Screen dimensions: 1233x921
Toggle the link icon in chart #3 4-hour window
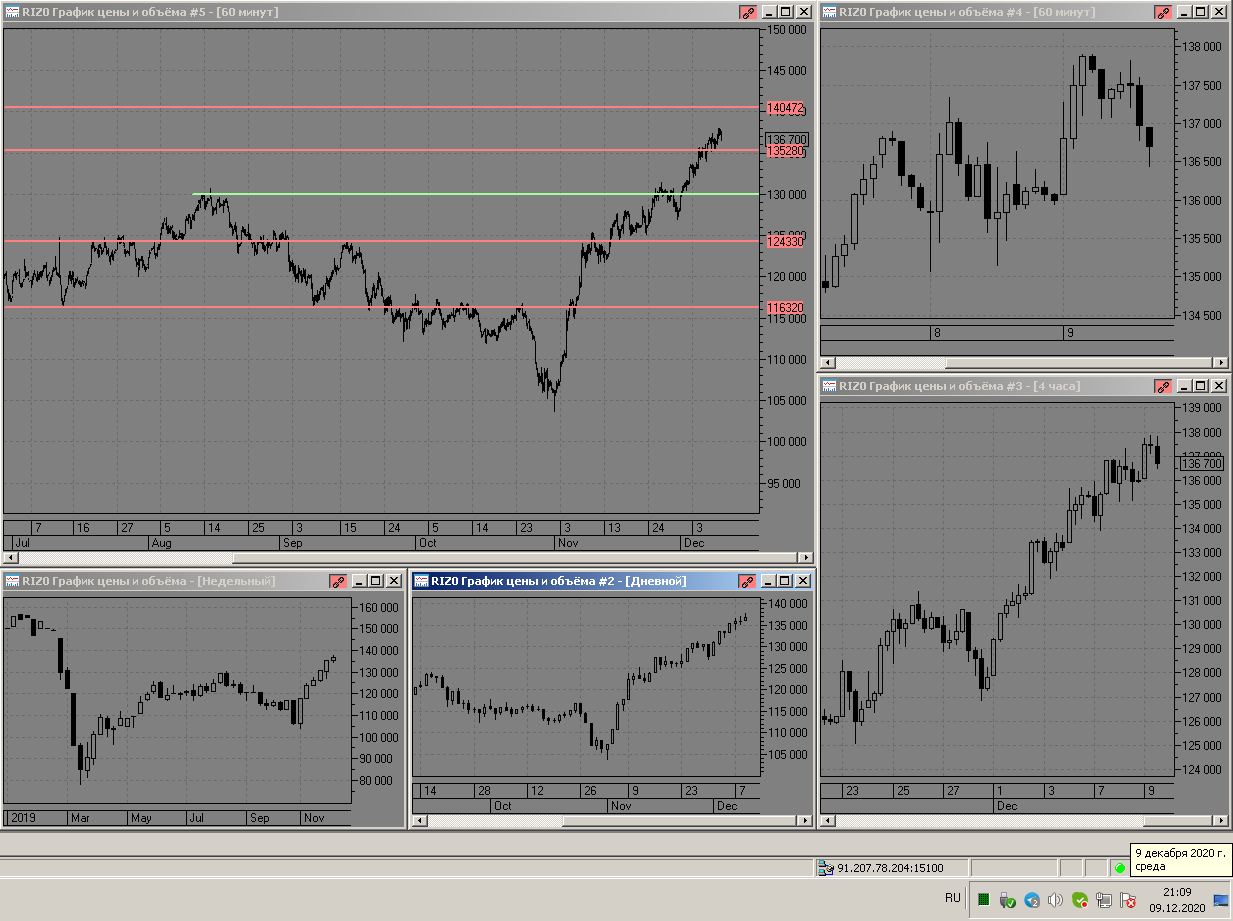[x=1162, y=386]
